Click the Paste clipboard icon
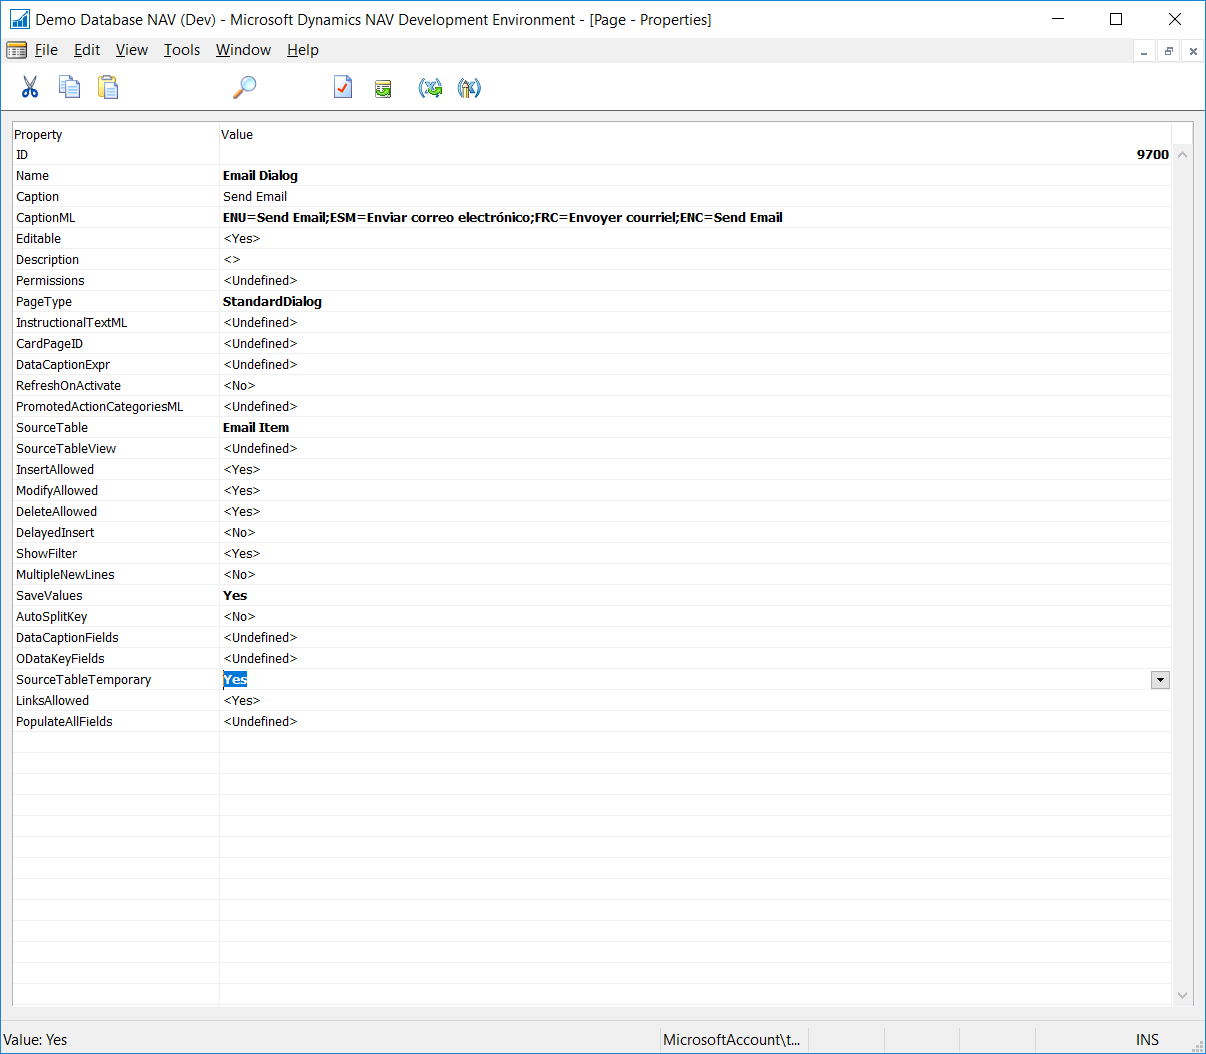This screenshot has width=1206, height=1054. 108,88
